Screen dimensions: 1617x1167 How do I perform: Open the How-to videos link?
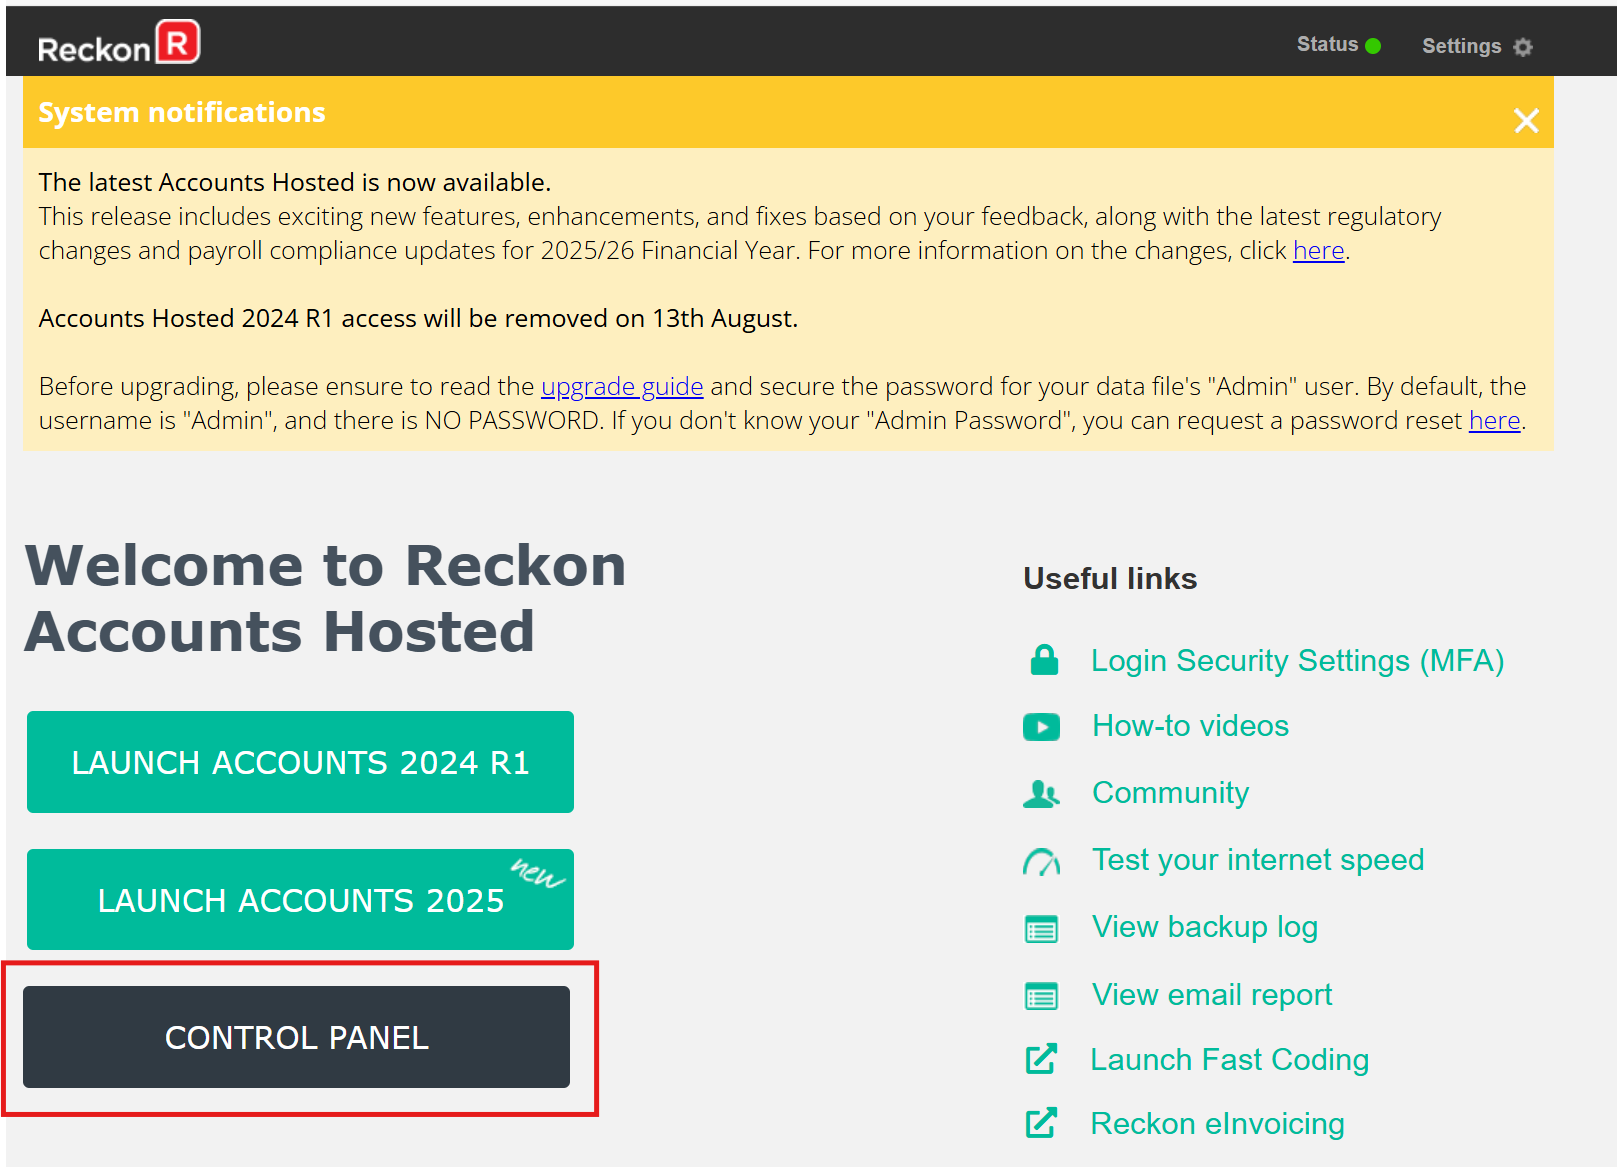[1190, 726]
